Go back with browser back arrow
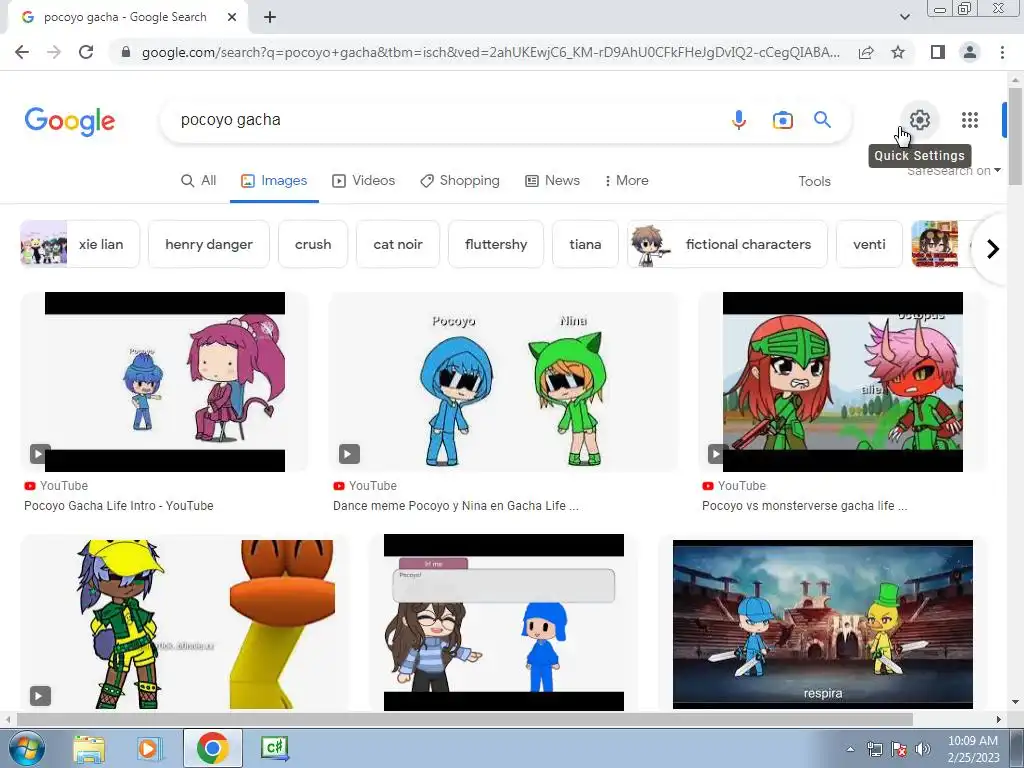The height and width of the screenshot is (768, 1024). 22,52
